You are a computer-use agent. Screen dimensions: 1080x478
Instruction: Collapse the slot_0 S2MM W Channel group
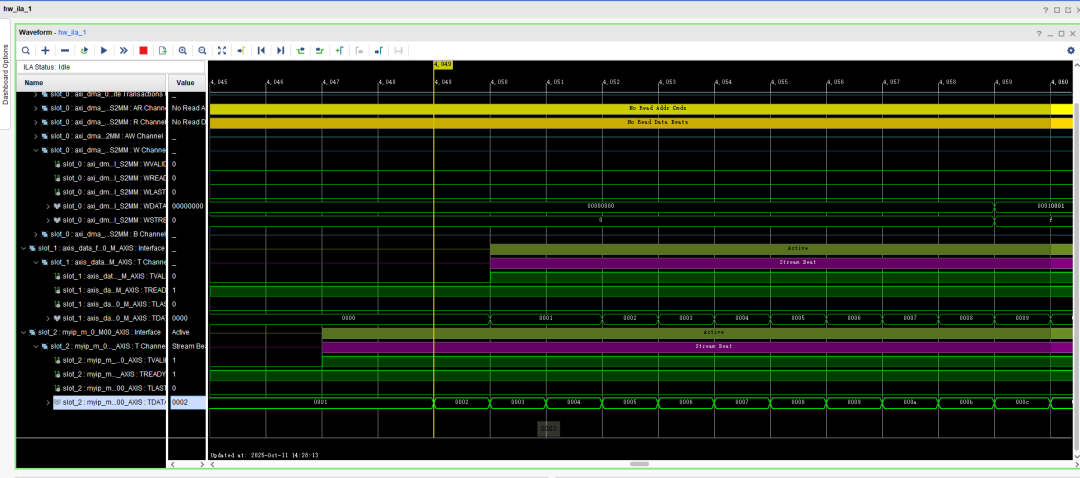coord(35,150)
